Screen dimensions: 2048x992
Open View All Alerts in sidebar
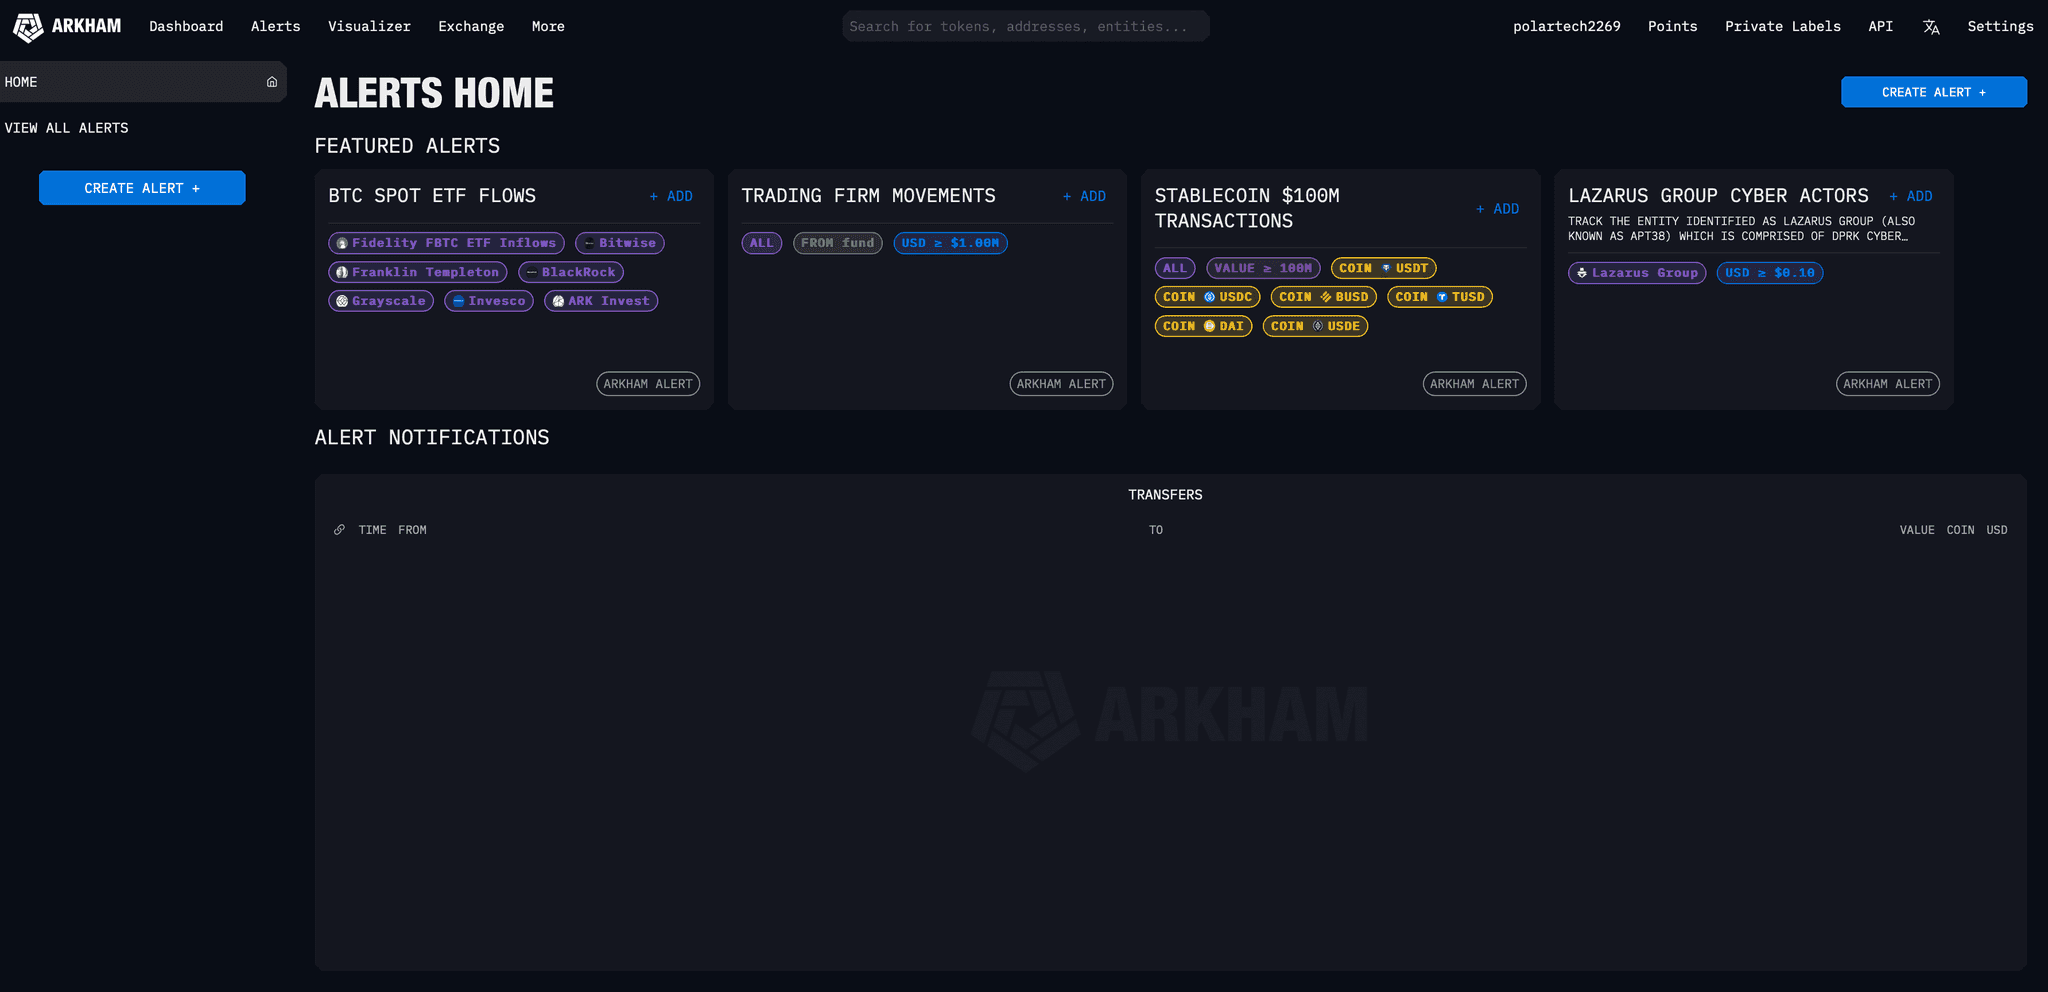67,128
